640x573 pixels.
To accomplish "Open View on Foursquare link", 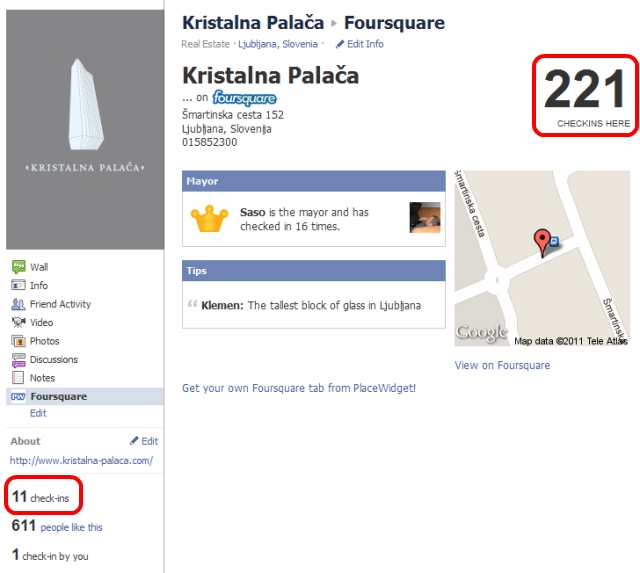I will coord(502,365).
